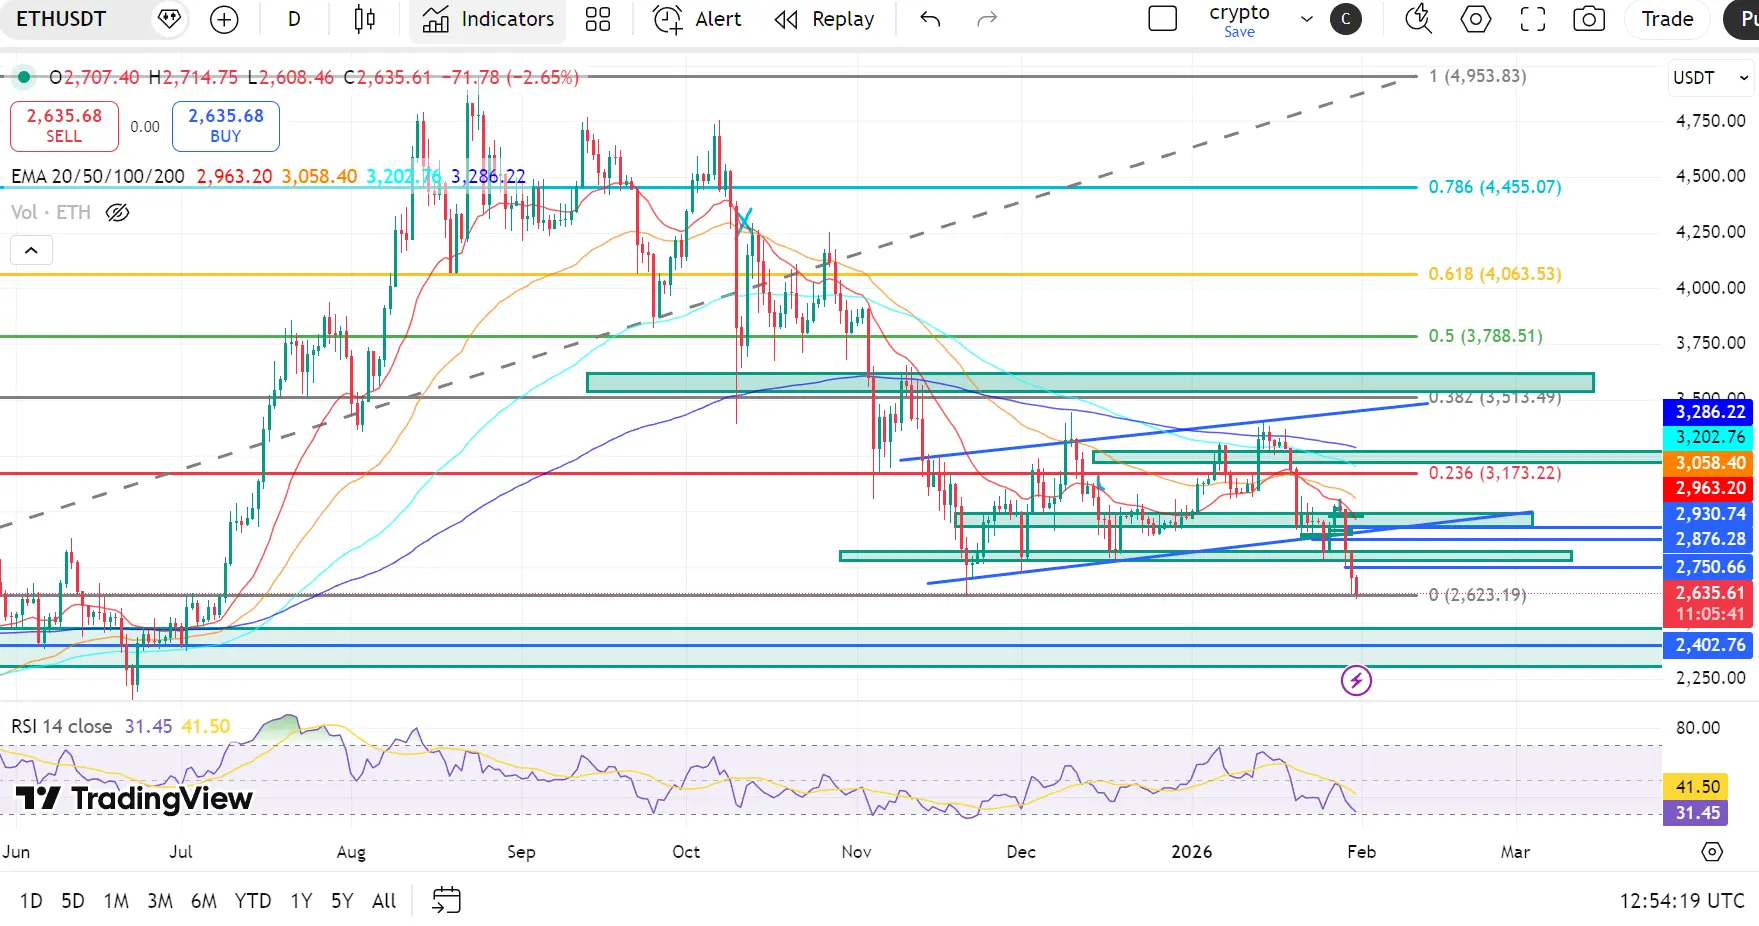Click the RSI 31.45 value label

[1697, 813]
